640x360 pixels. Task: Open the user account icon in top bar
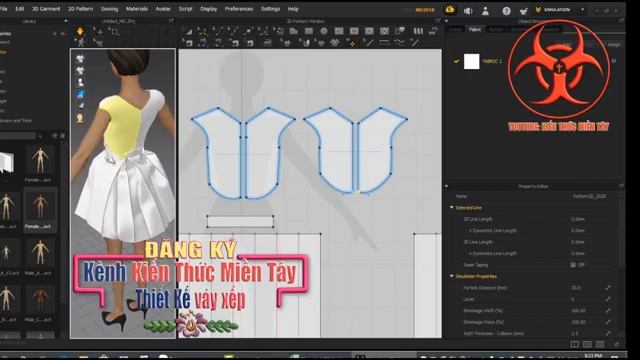pyautogui.click(x=485, y=11)
